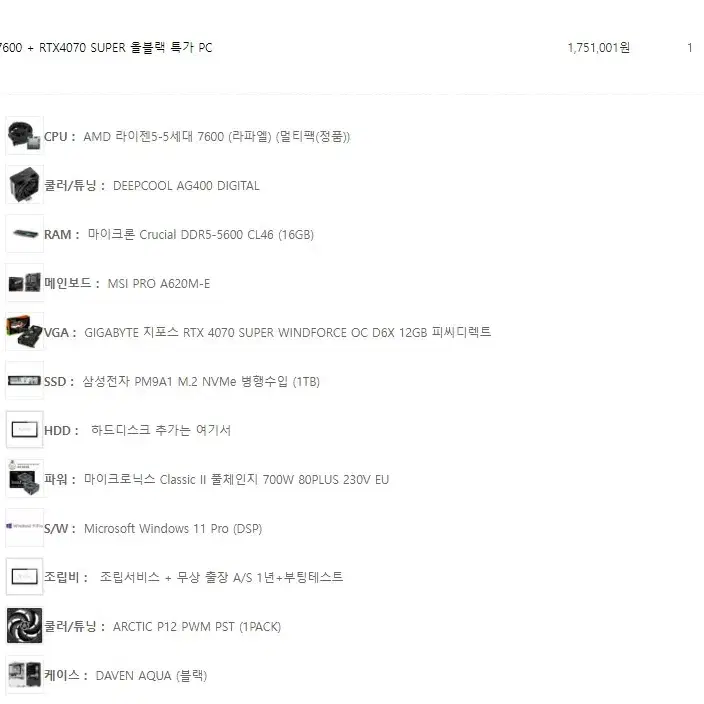Click the ARCTIC P12 fan thumbnail
Viewport: 704px width, 704px height.
coord(24,625)
